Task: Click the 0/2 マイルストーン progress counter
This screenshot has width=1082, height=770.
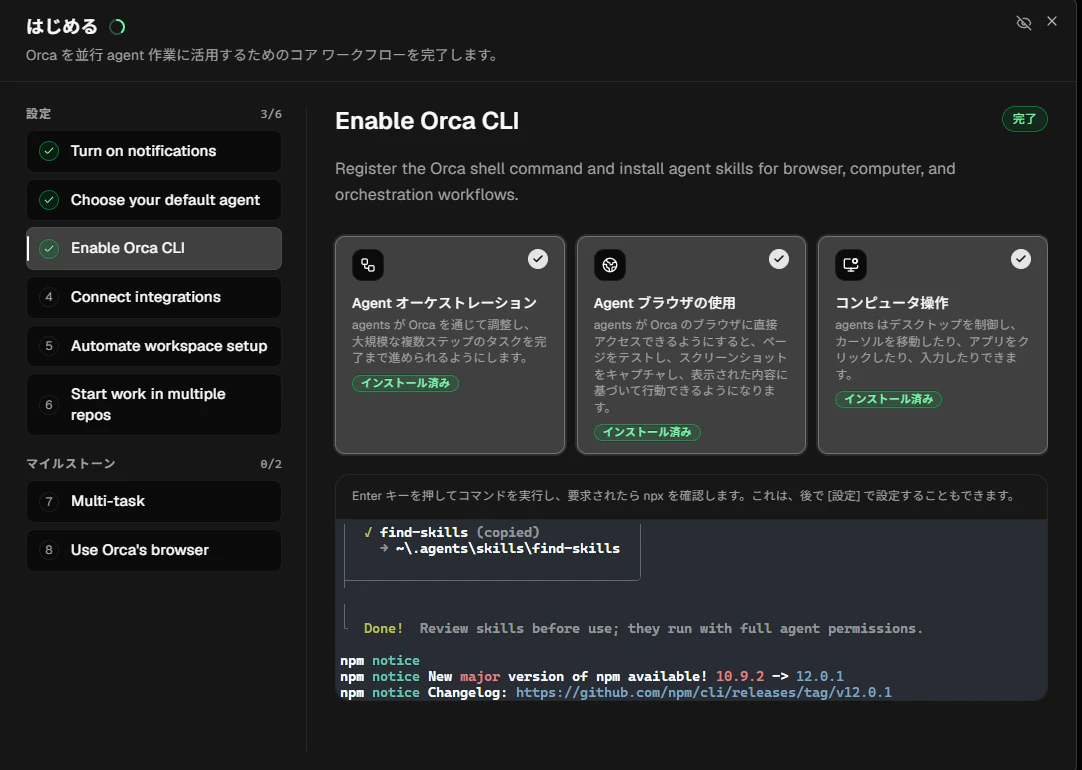Action: (271, 464)
